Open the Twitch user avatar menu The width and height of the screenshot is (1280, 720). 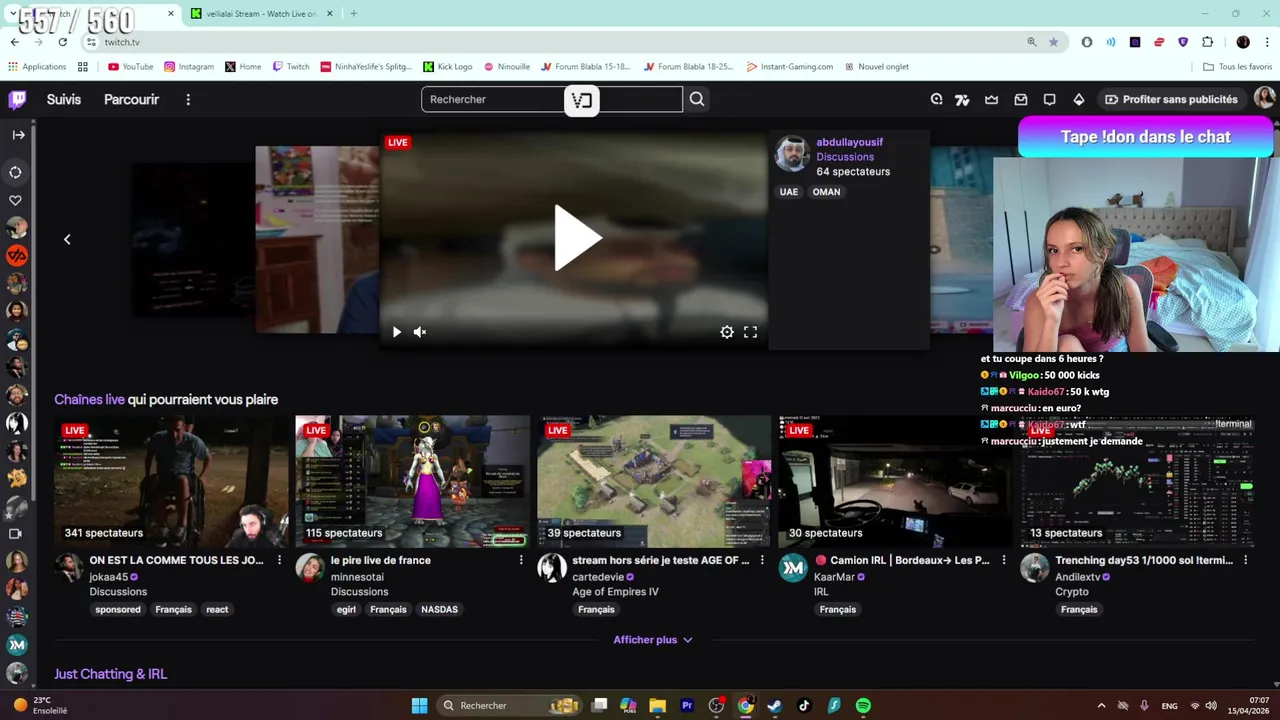[x=1264, y=98]
